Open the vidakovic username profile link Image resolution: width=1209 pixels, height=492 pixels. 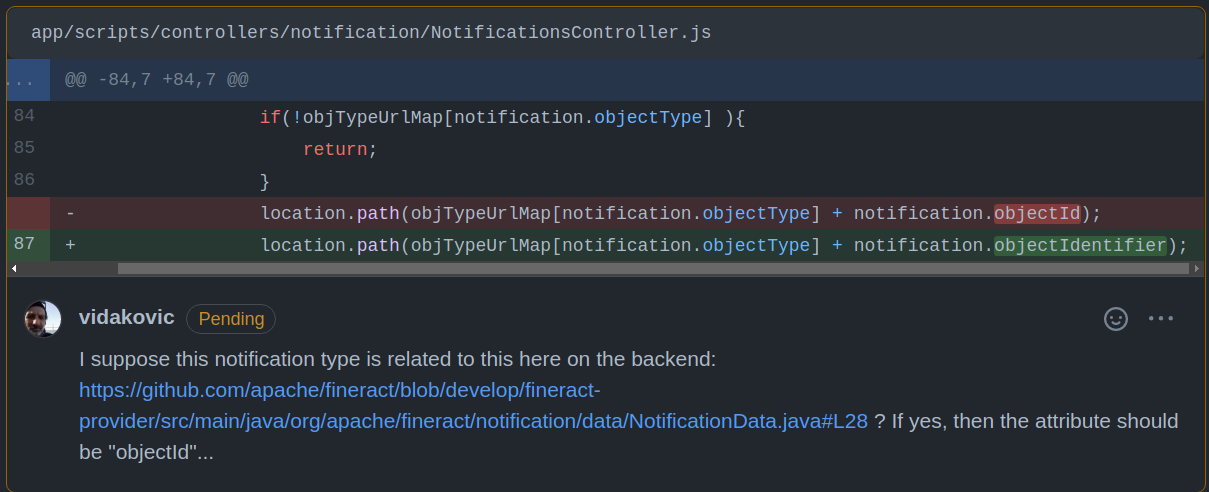[127, 318]
